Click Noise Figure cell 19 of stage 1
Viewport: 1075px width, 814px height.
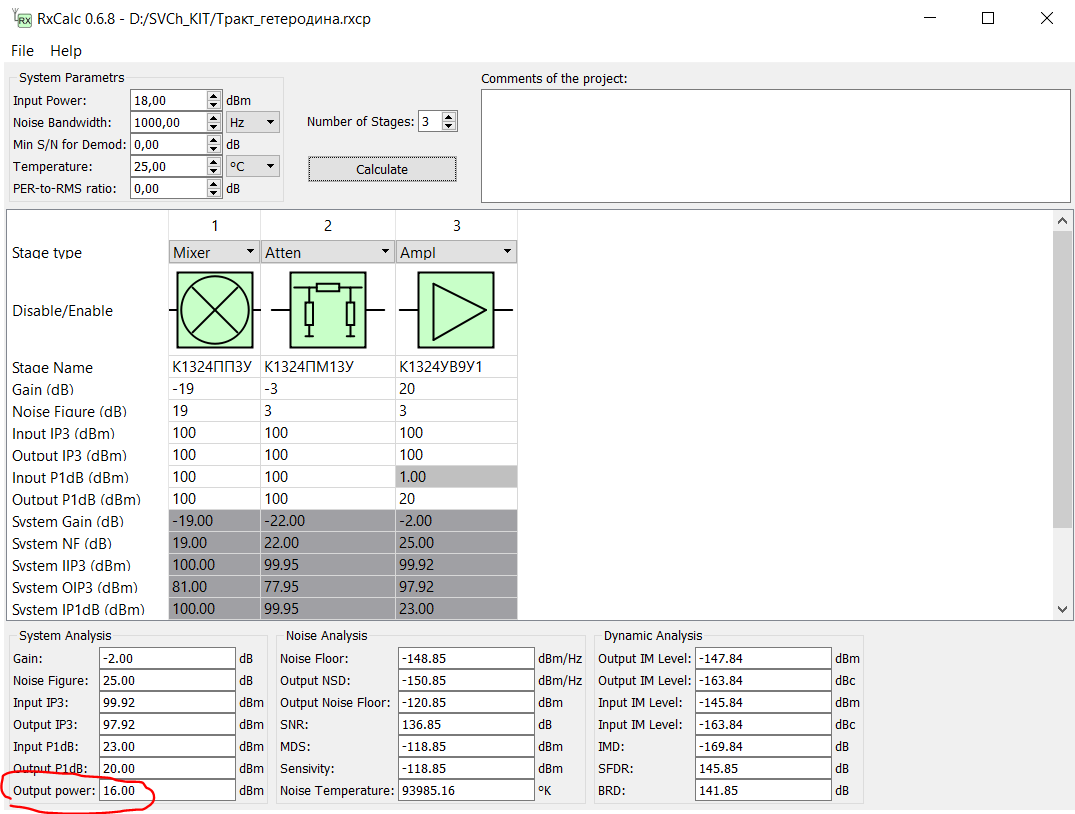[x=214, y=411]
